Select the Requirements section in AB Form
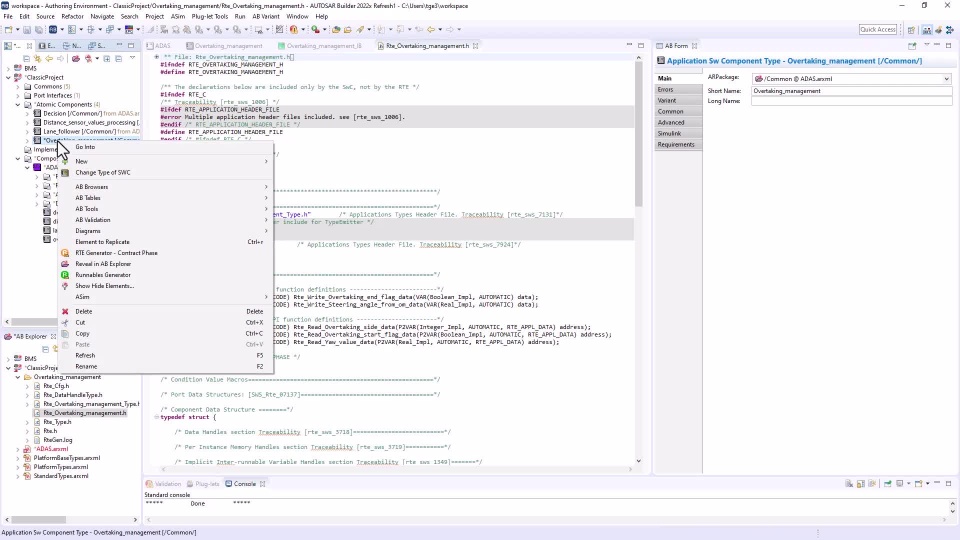960x540 pixels. pyautogui.click(x=676, y=145)
